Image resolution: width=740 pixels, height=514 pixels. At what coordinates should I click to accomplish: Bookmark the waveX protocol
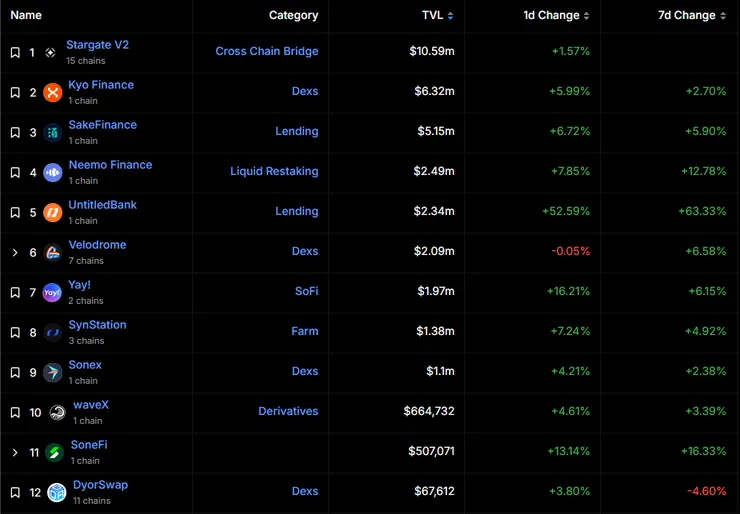click(x=15, y=412)
